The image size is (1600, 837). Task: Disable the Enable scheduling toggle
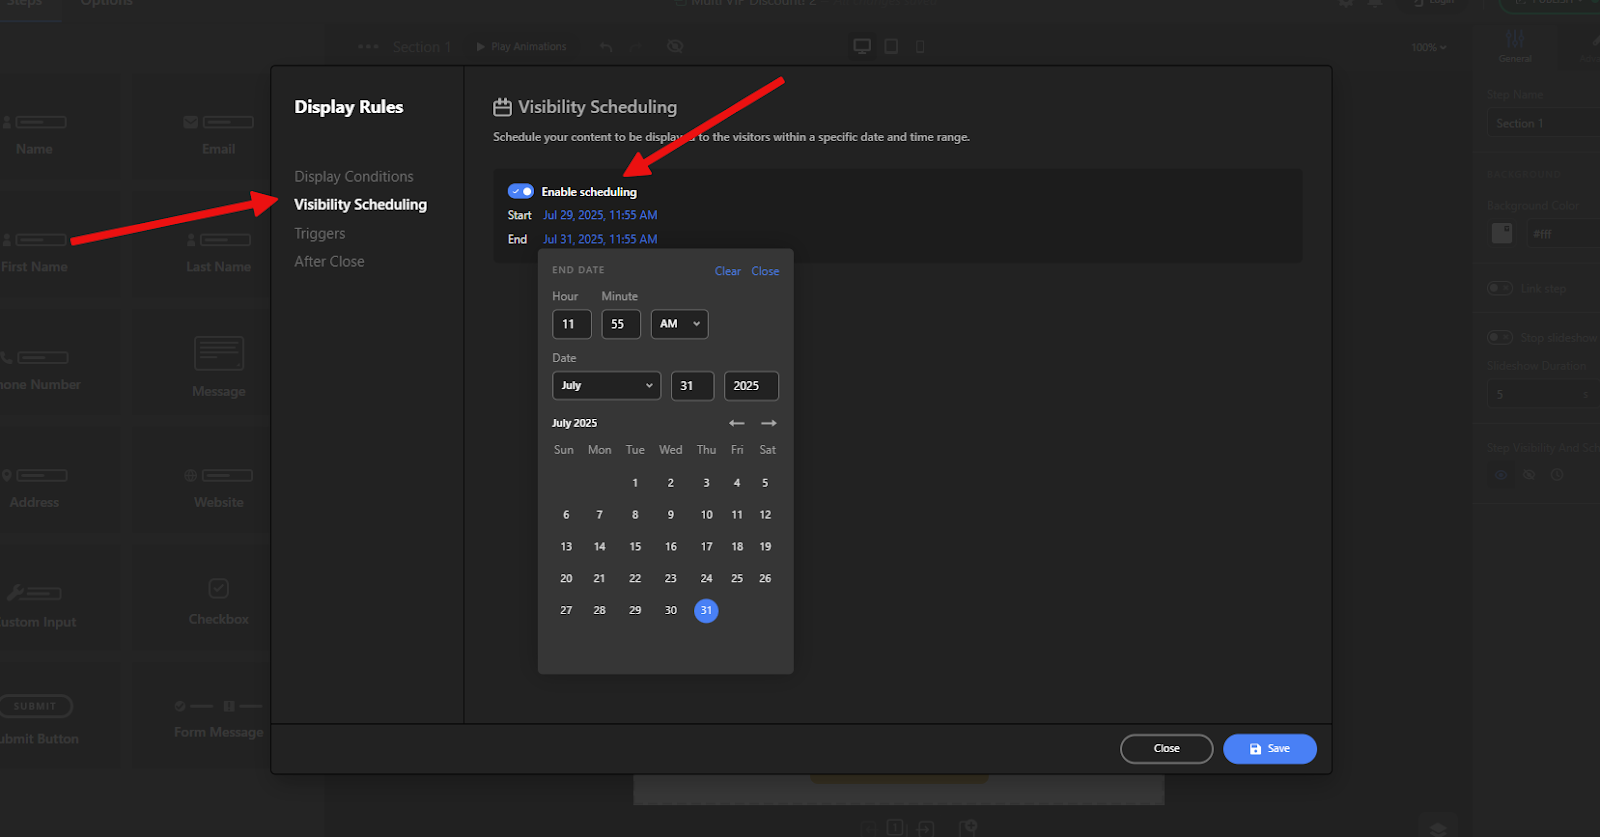pyautogui.click(x=520, y=191)
